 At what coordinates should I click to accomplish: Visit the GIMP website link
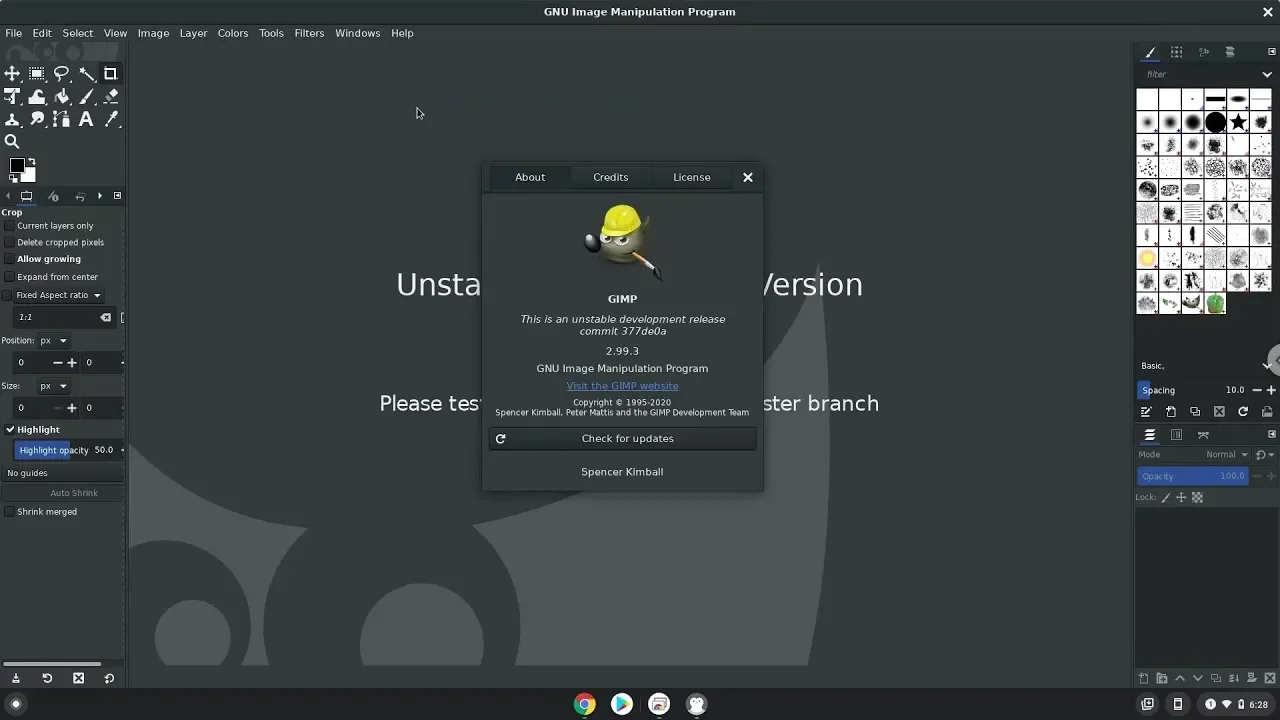tap(622, 386)
